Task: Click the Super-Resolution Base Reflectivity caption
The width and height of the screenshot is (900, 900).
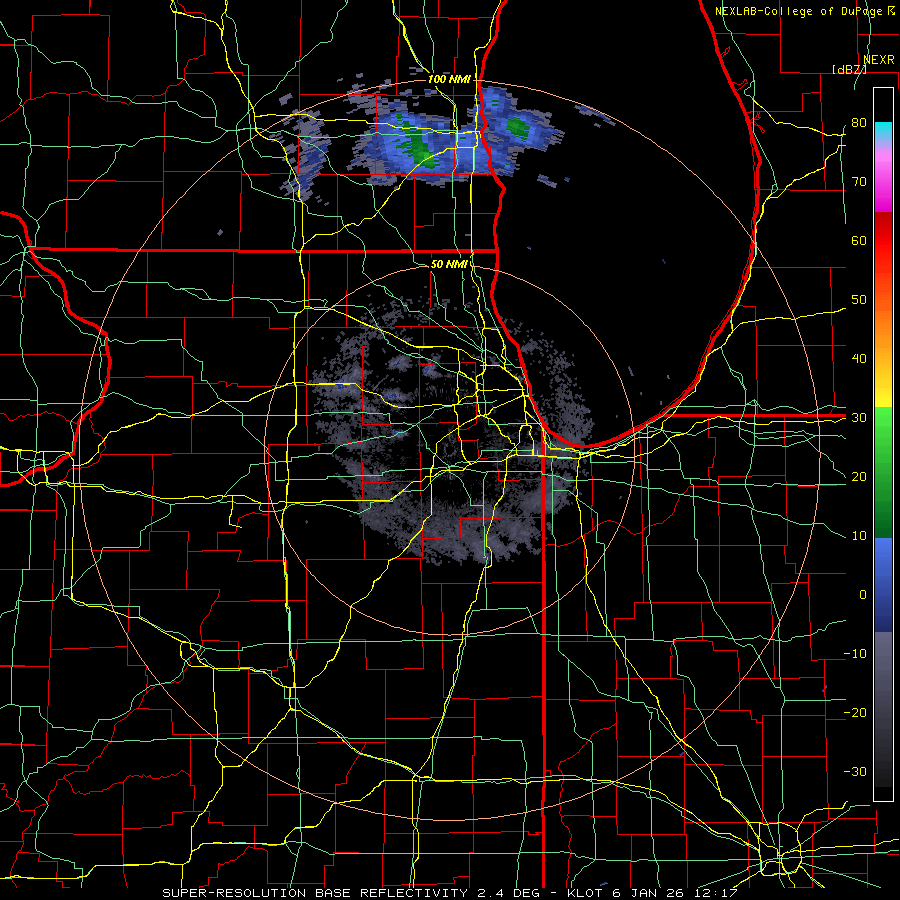Action: tap(449, 893)
